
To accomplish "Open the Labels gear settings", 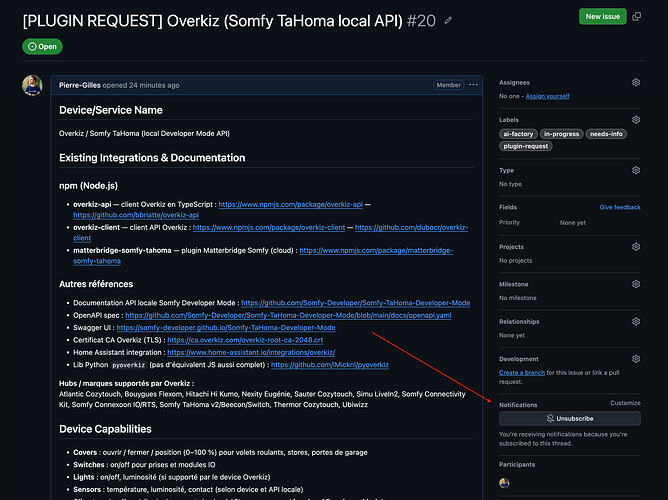I will click(636, 120).
